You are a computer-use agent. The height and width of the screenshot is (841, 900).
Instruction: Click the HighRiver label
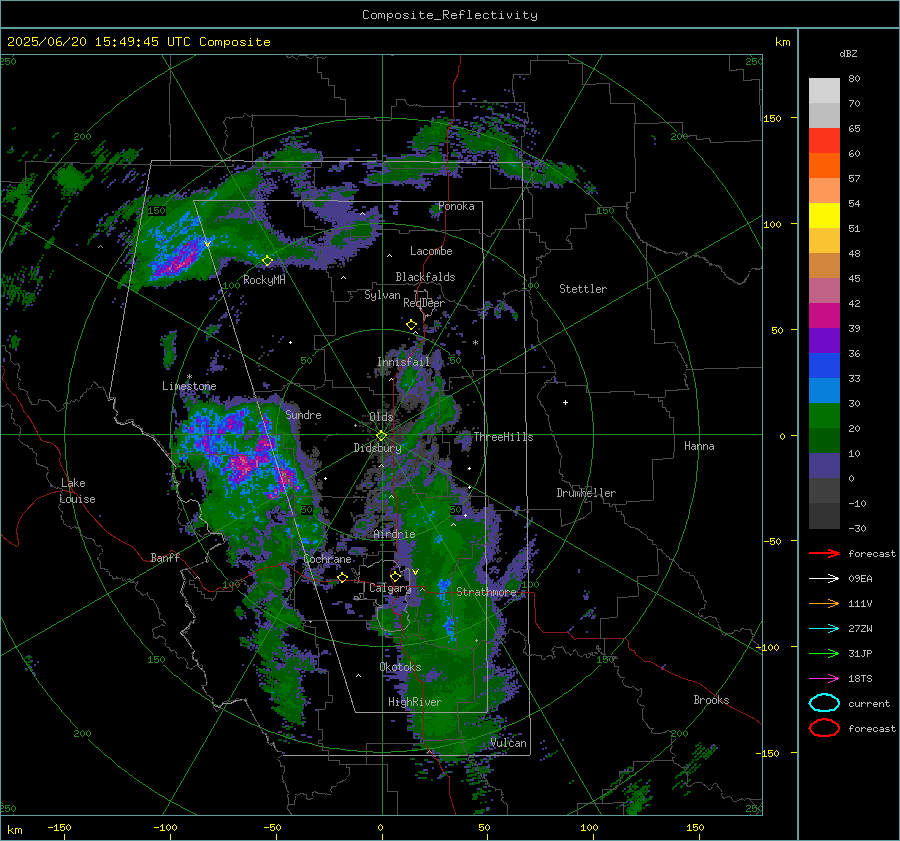(415, 702)
